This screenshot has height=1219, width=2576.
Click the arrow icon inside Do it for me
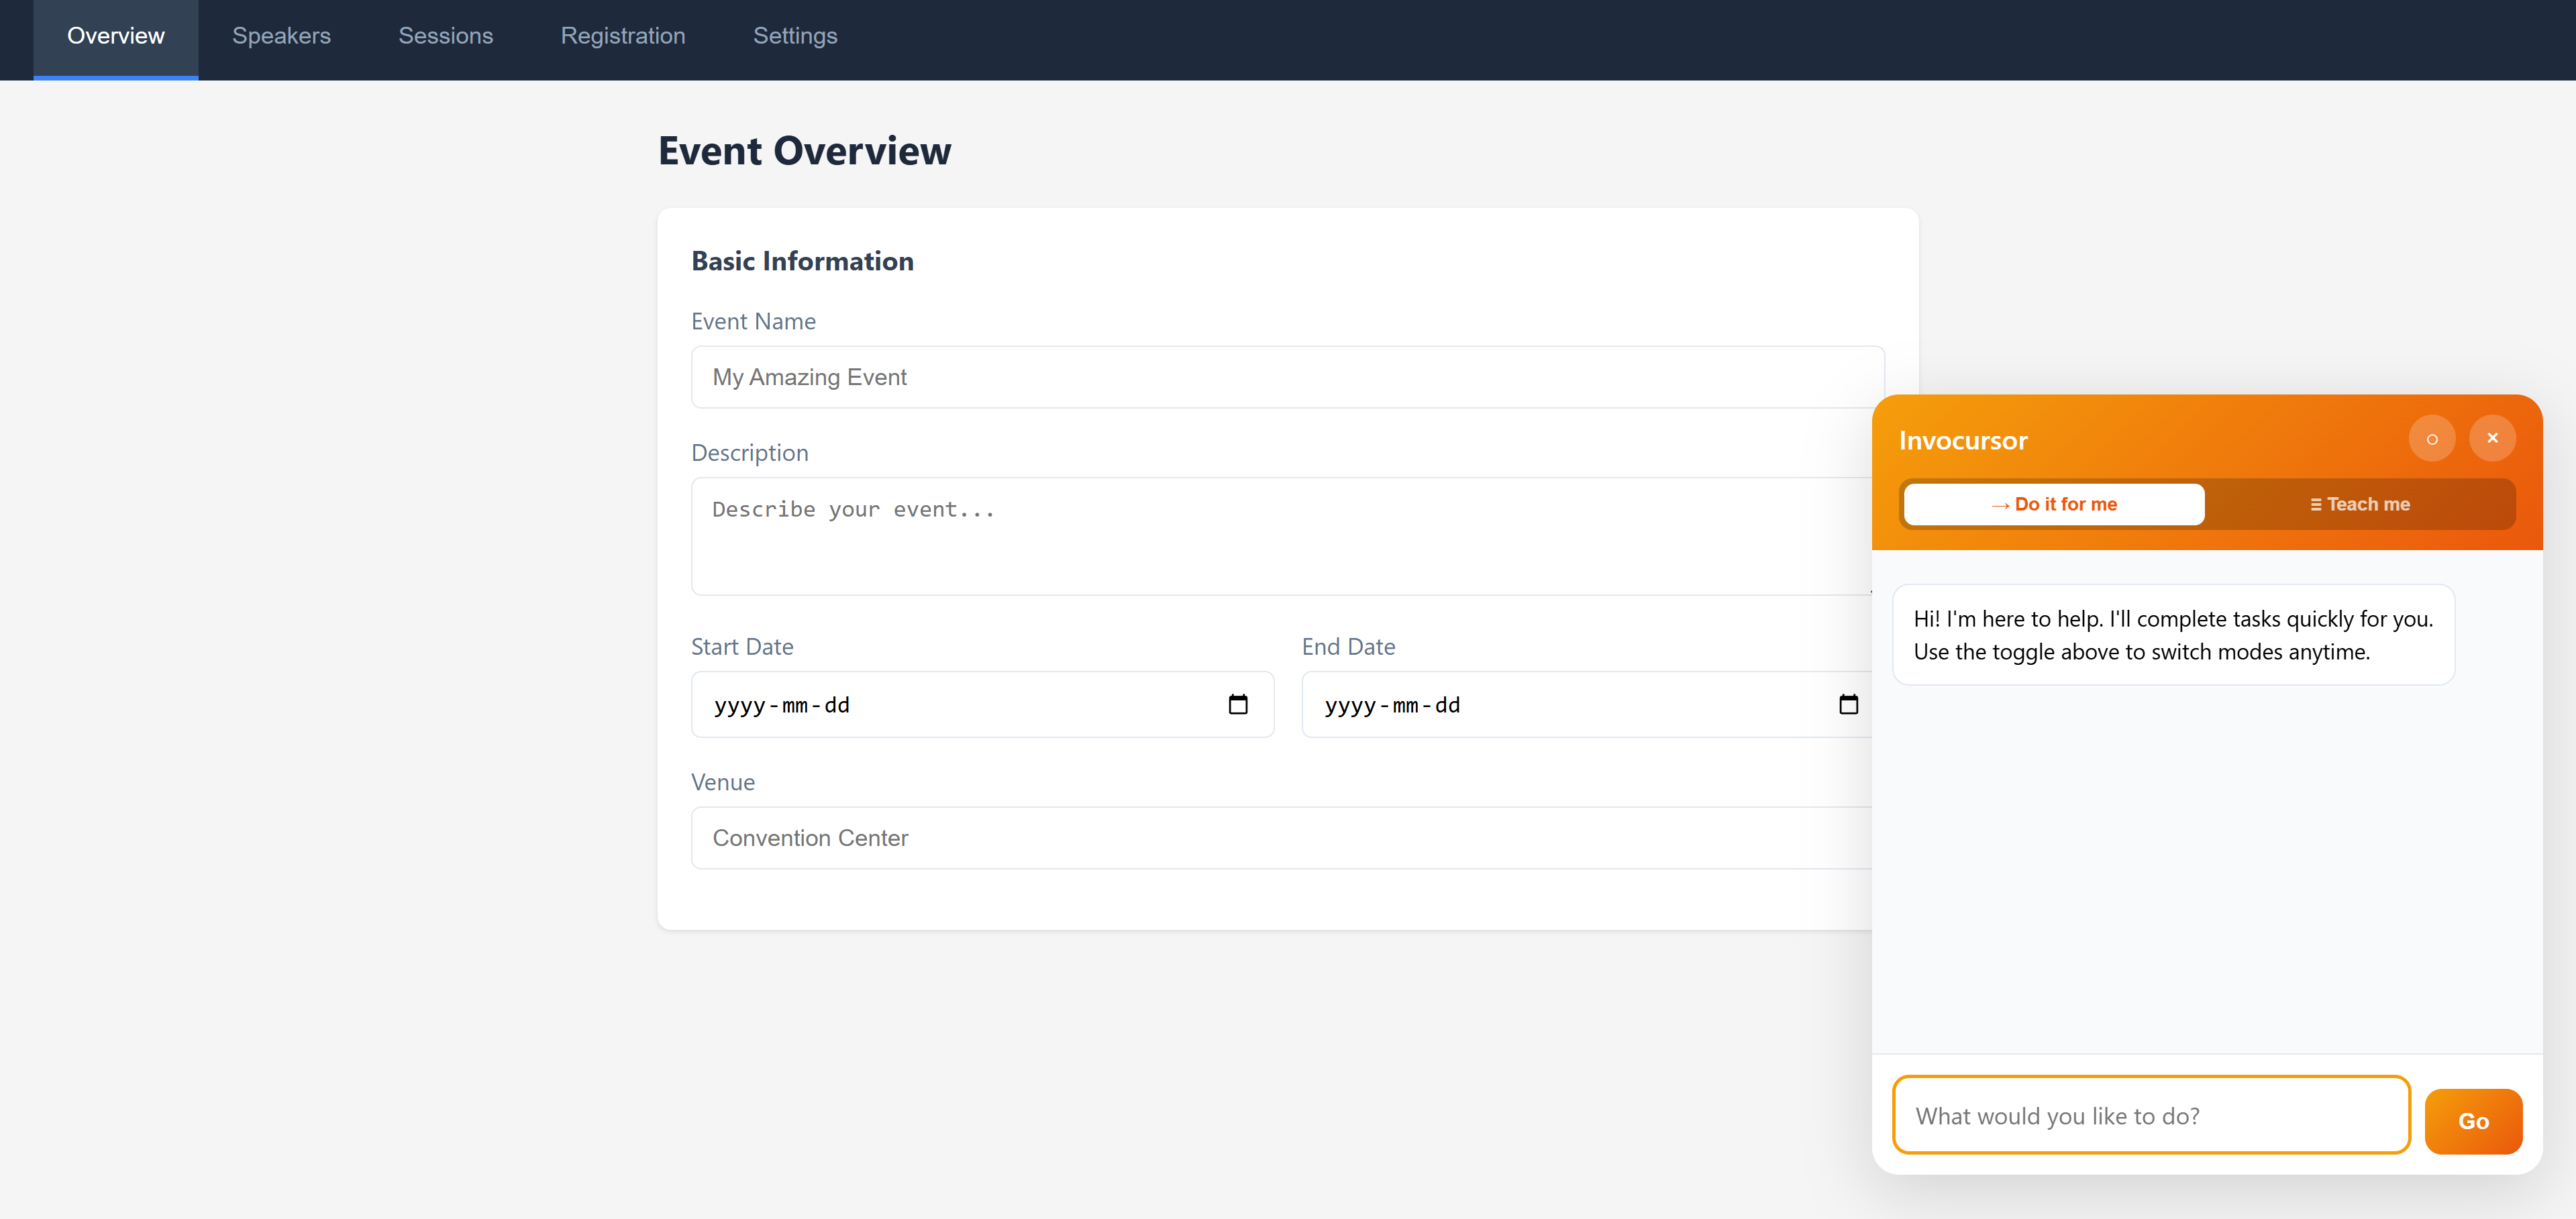[1999, 504]
